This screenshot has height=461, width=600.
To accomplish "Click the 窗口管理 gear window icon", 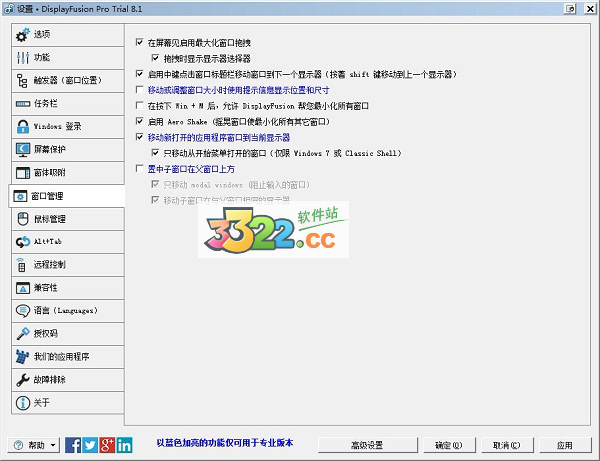I will [20, 196].
